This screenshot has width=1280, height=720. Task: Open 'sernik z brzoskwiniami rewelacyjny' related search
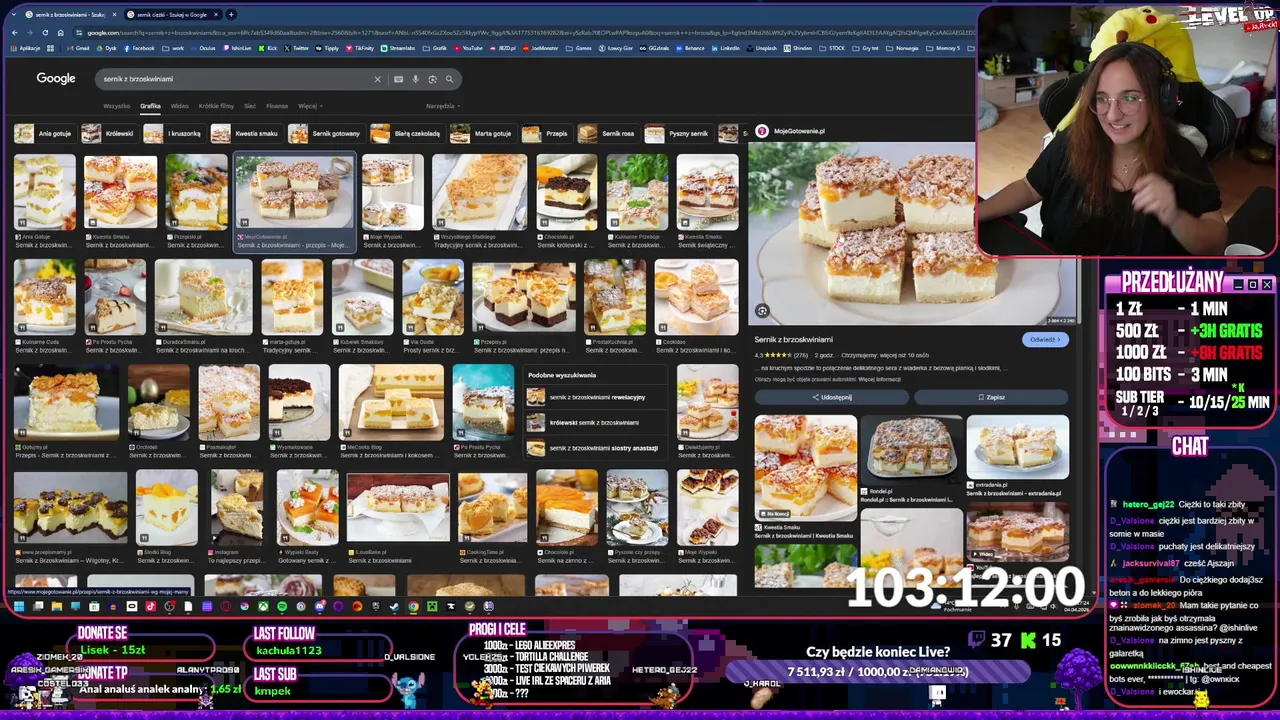pyautogui.click(x=595, y=397)
